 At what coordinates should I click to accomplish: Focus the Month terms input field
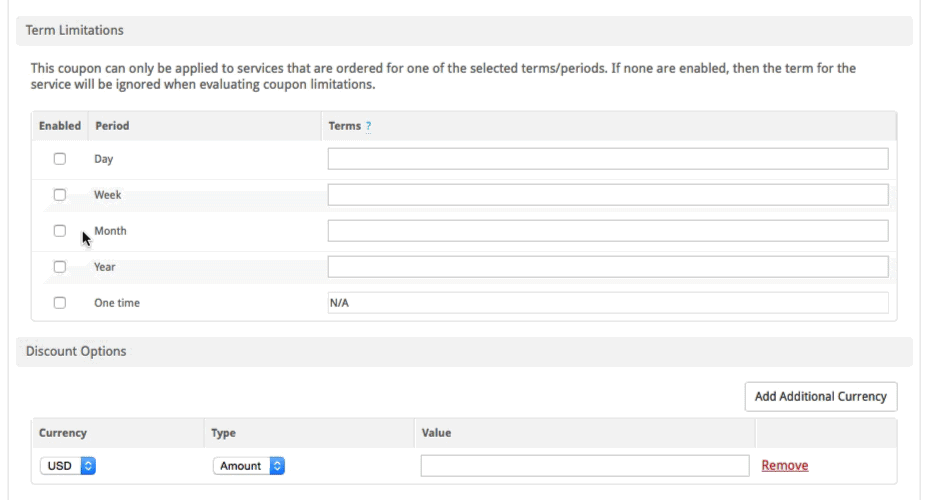click(608, 231)
